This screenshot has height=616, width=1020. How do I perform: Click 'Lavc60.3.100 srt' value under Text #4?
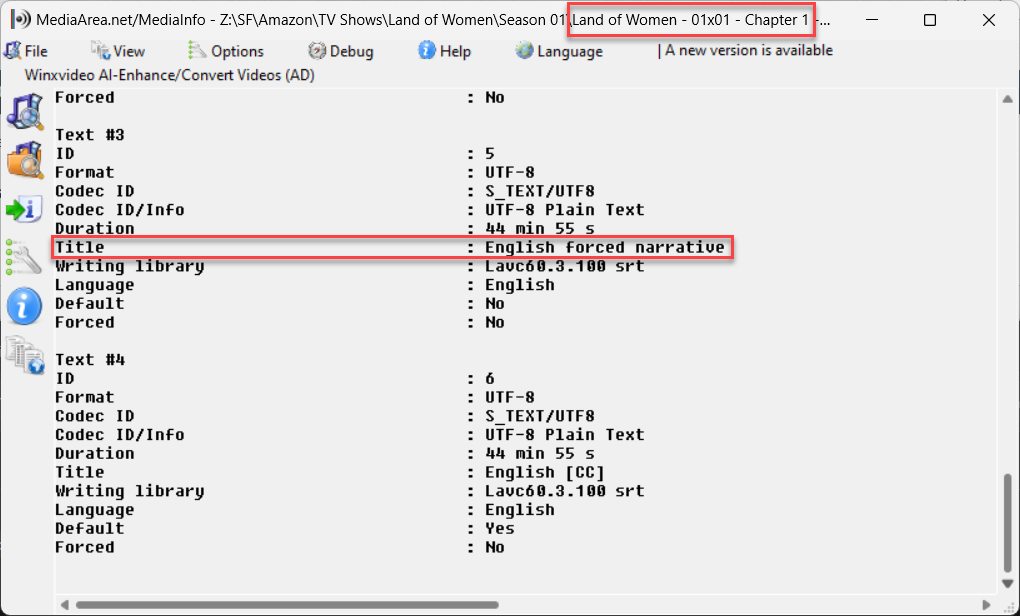[x=565, y=491]
